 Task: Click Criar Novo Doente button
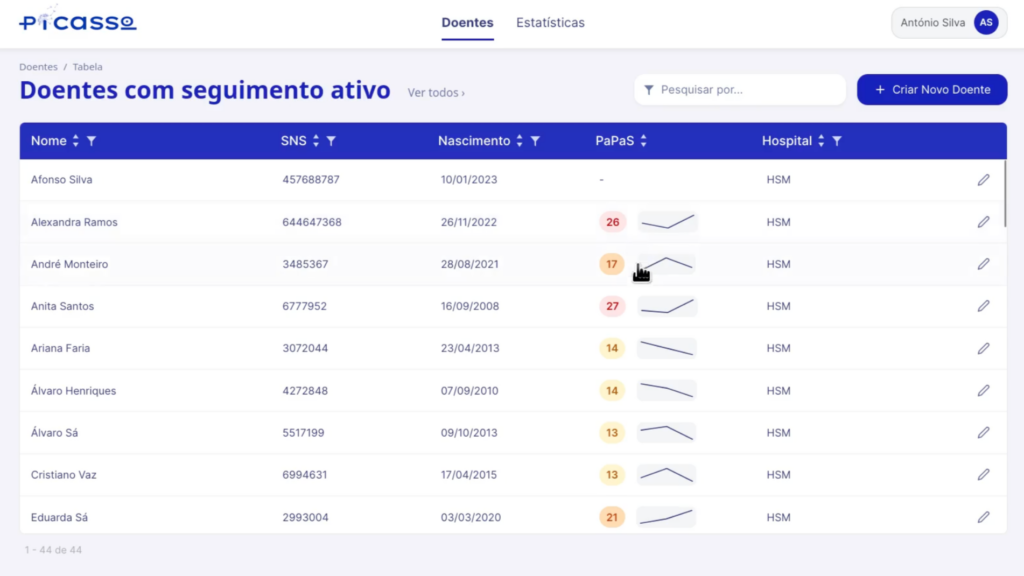(932, 90)
